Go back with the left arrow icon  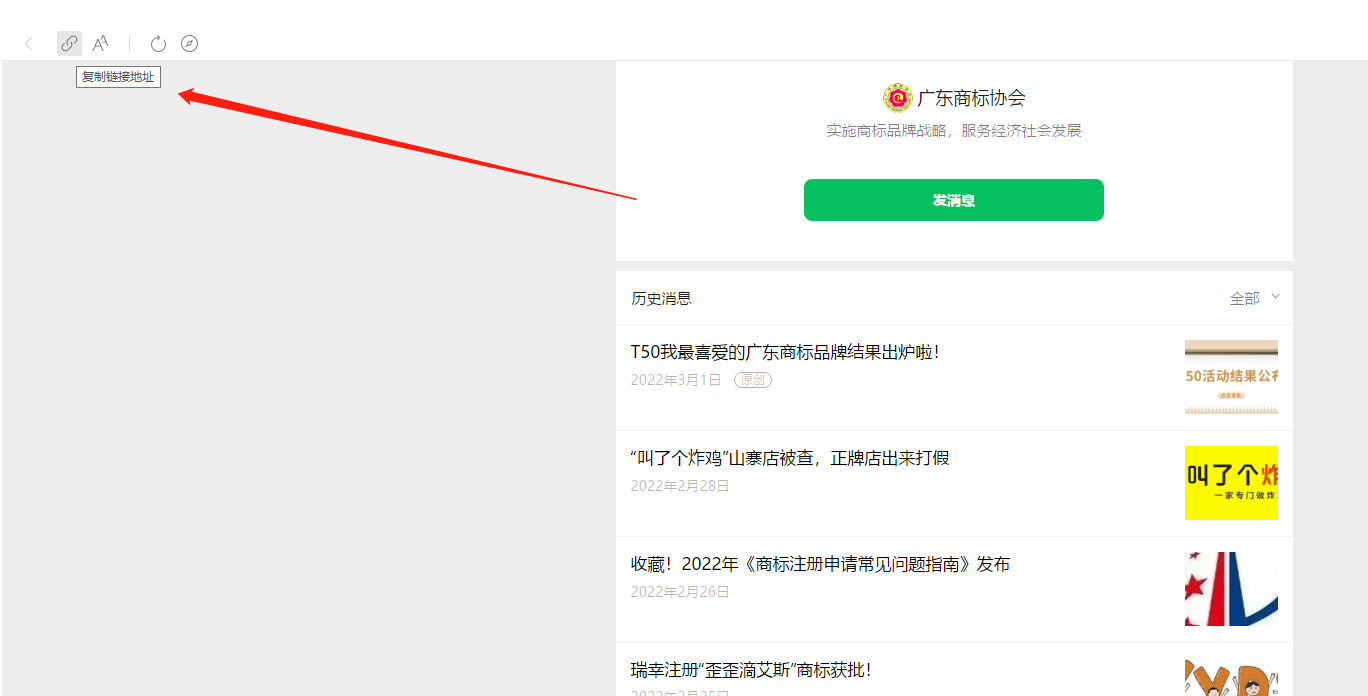click(29, 43)
